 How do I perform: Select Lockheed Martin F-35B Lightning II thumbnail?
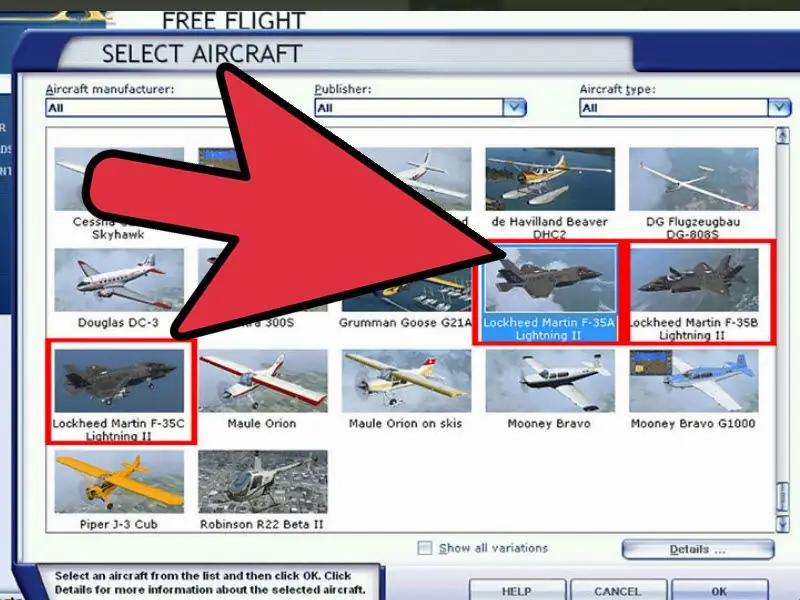(693, 280)
